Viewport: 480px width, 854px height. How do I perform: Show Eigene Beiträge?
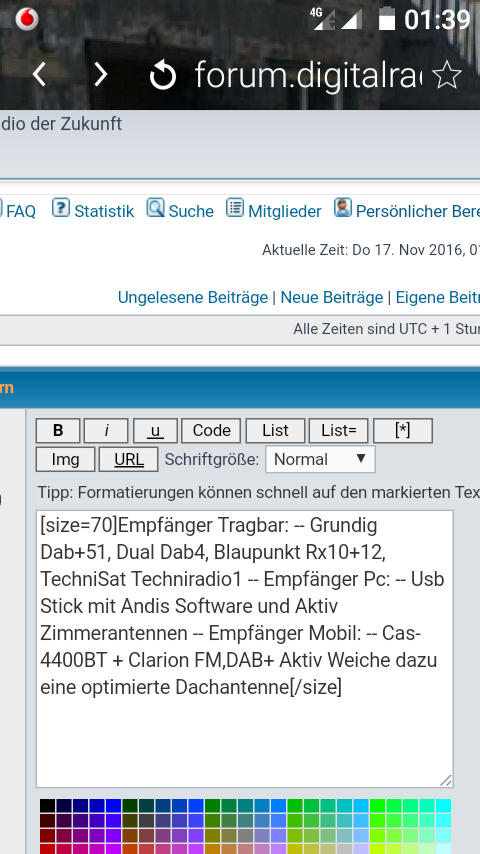click(438, 297)
